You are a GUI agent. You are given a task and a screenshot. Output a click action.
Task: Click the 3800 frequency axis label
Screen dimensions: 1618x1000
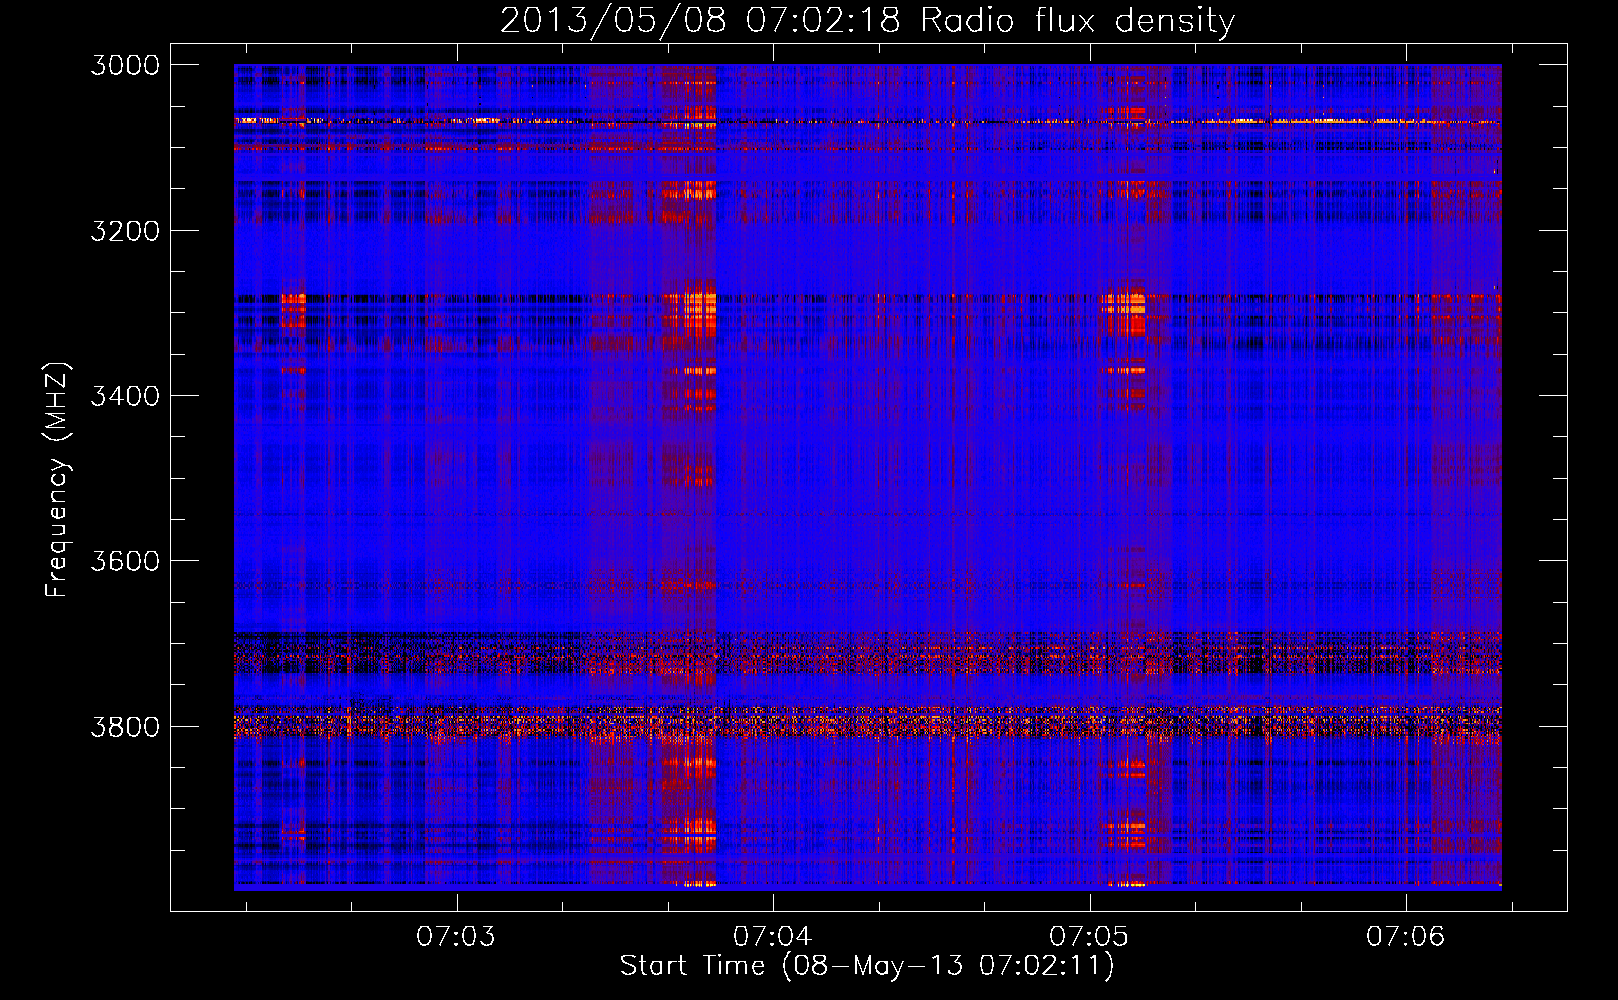125,726
